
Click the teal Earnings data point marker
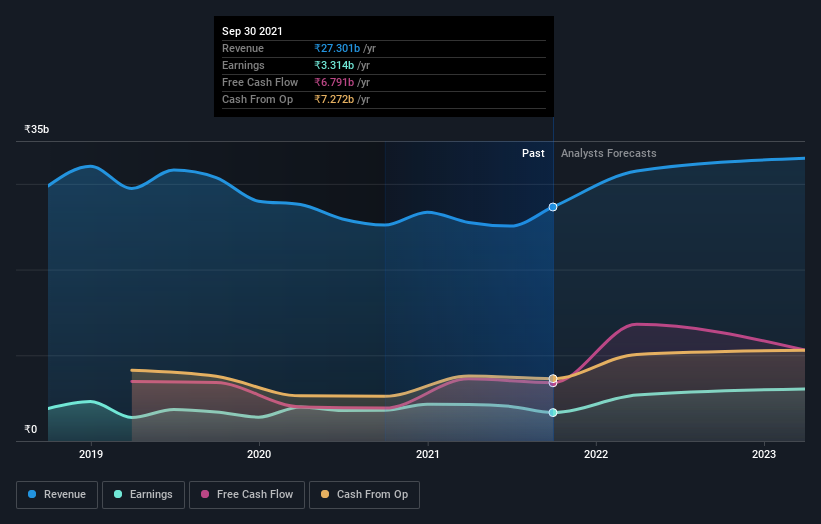pyautogui.click(x=553, y=412)
